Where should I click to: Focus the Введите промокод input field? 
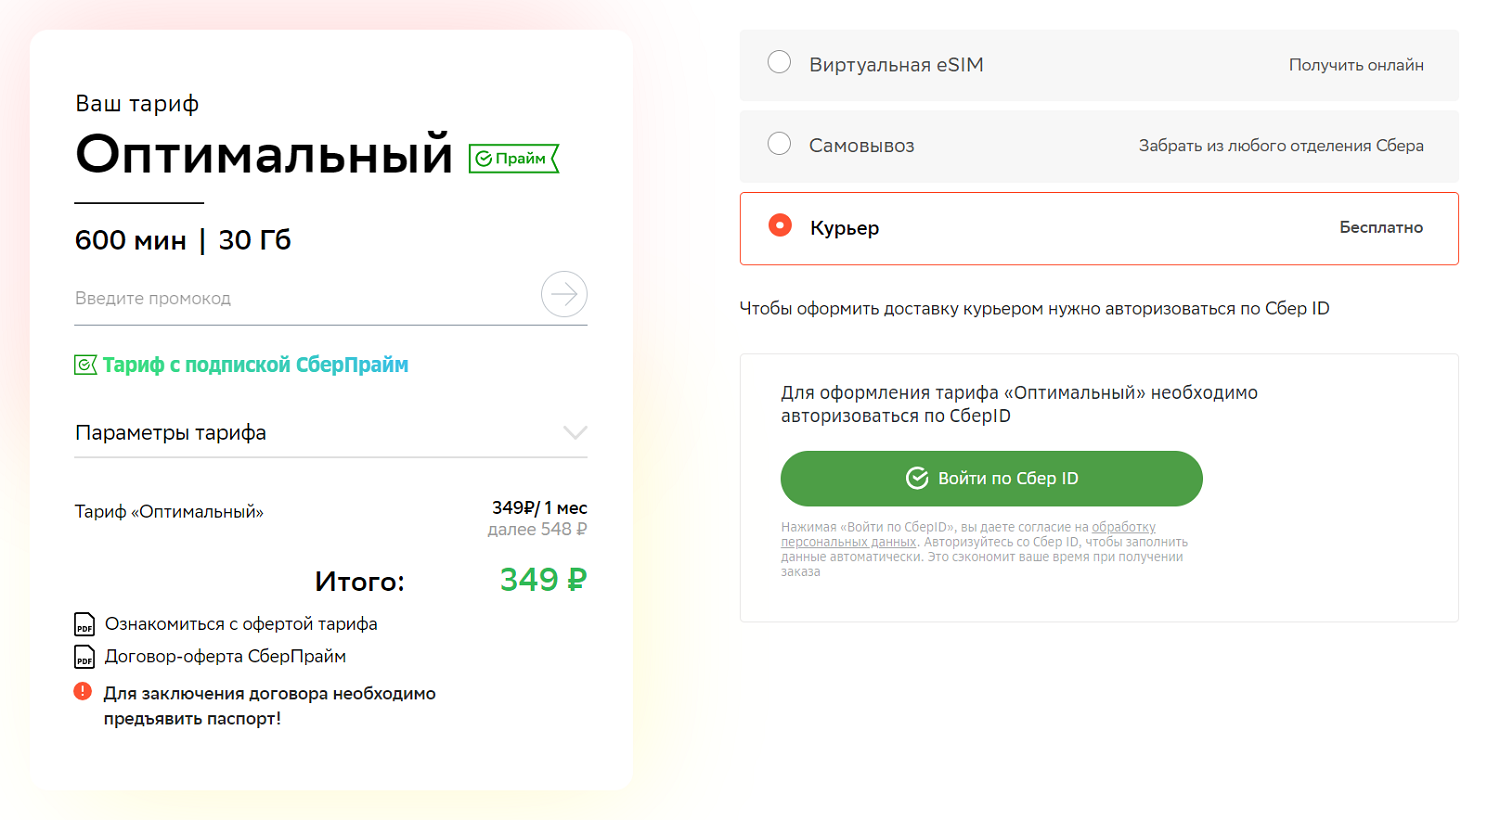pos(300,298)
